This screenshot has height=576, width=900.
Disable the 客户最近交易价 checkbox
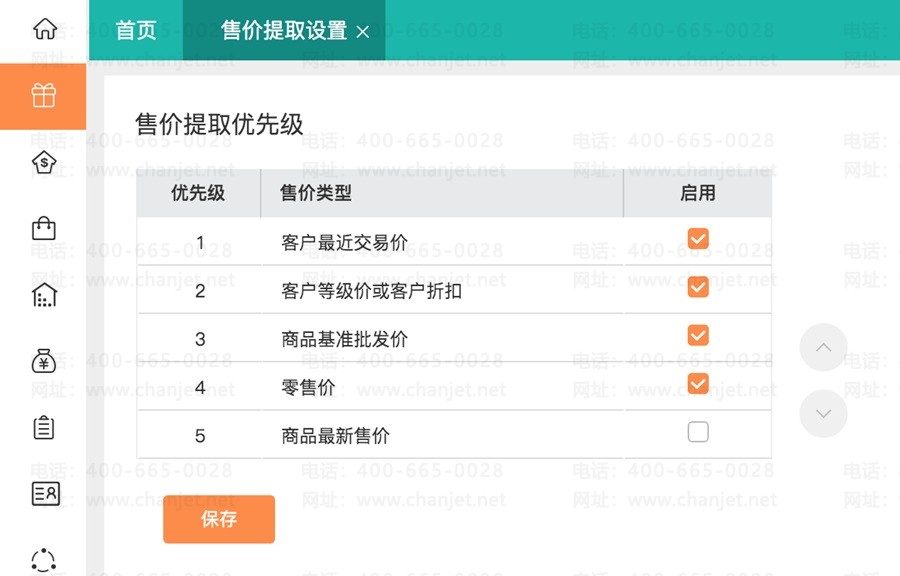click(x=698, y=238)
